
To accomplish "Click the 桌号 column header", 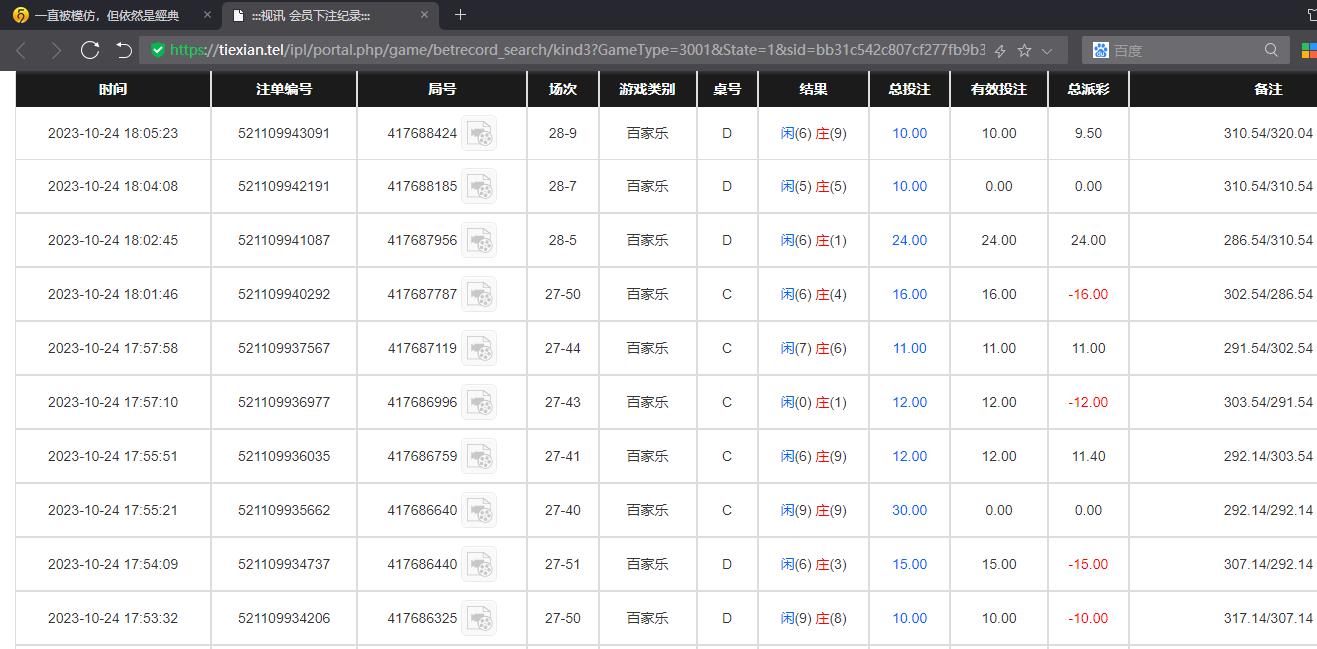I will coord(727,89).
